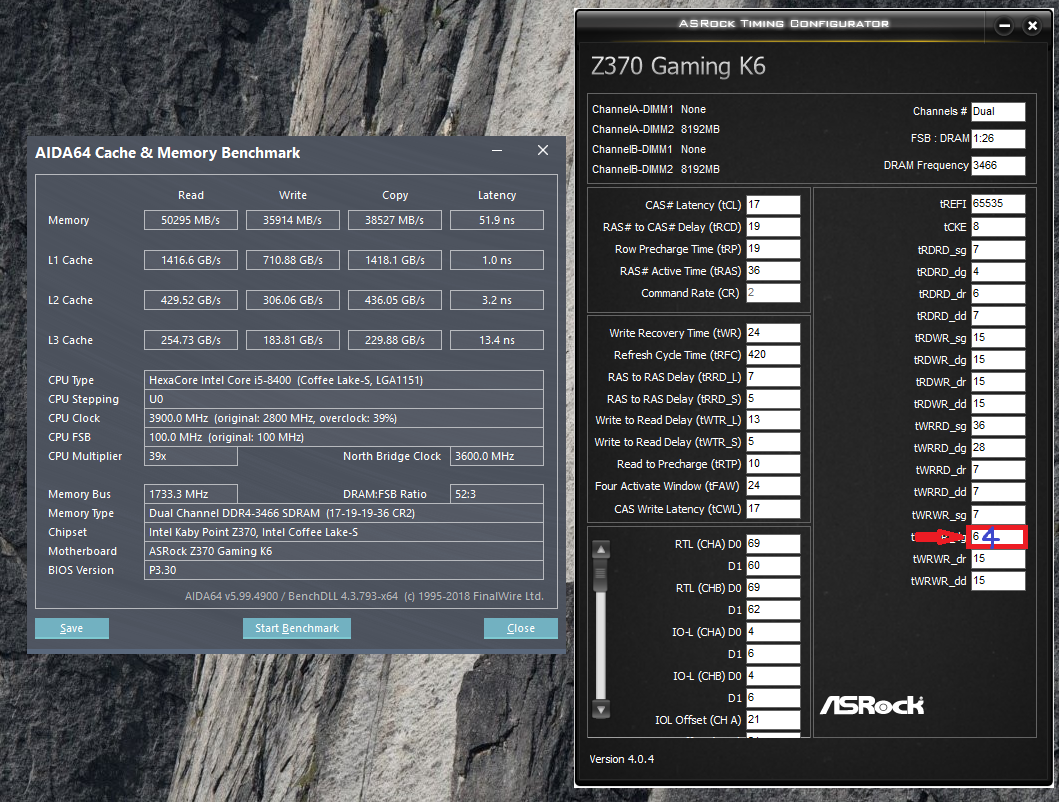Click the RTL list scrollbar thumb
The image size is (1059, 802).
tap(600, 576)
